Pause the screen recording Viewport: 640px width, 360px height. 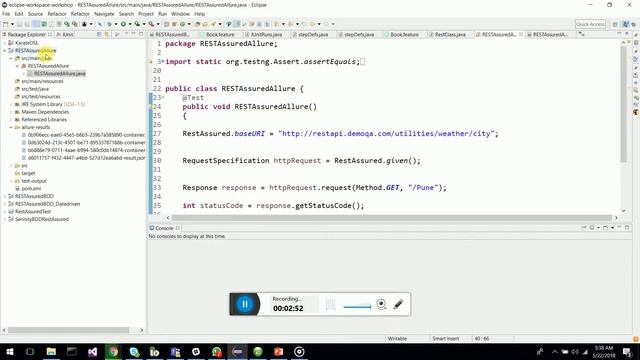(x=245, y=304)
